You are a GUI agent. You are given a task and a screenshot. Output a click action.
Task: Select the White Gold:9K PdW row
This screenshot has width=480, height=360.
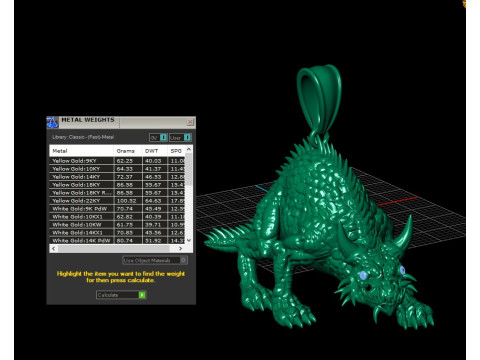click(x=117, y=209)
